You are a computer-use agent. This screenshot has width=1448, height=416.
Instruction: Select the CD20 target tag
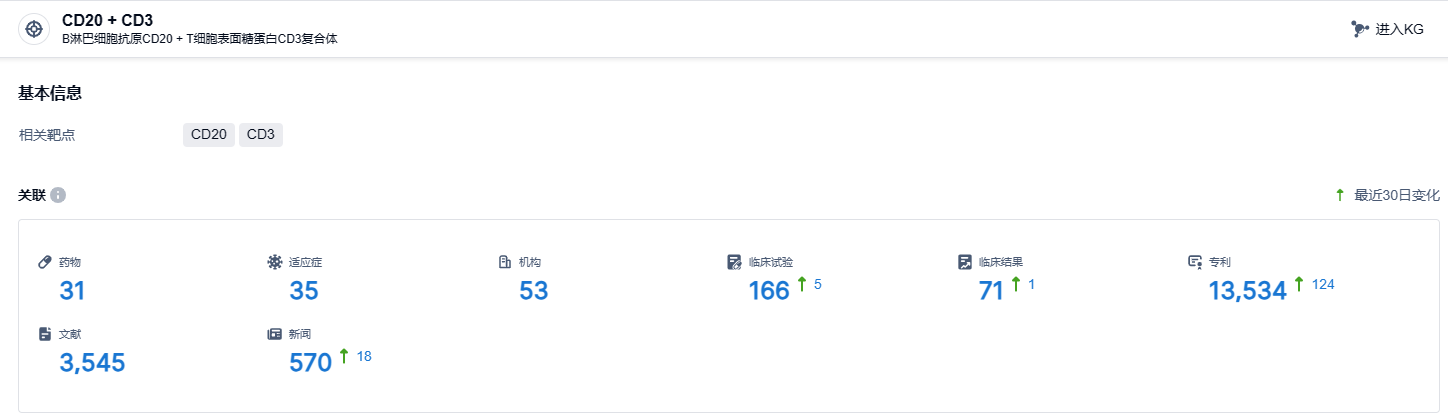(209, 135)
